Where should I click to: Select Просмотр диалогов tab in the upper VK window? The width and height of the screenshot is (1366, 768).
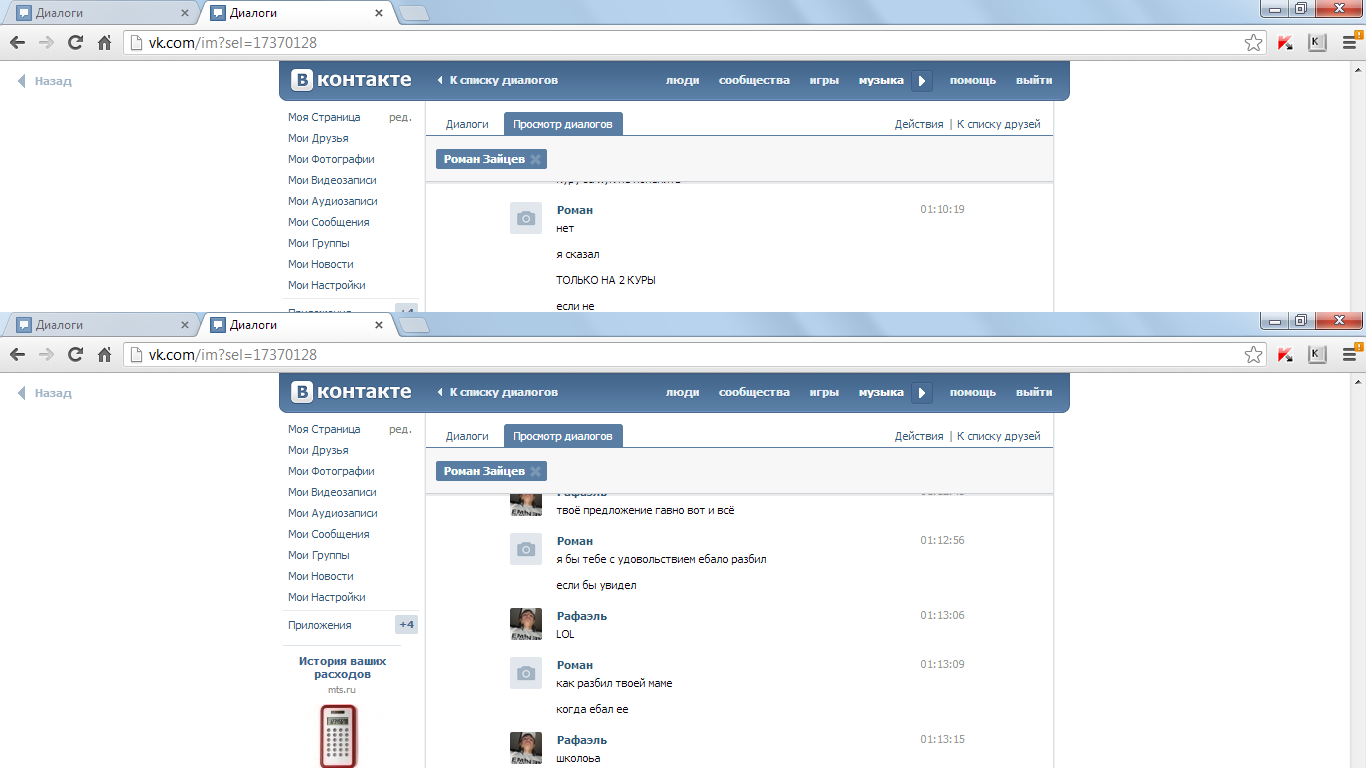pyautogui.click(x=563, y=124)
